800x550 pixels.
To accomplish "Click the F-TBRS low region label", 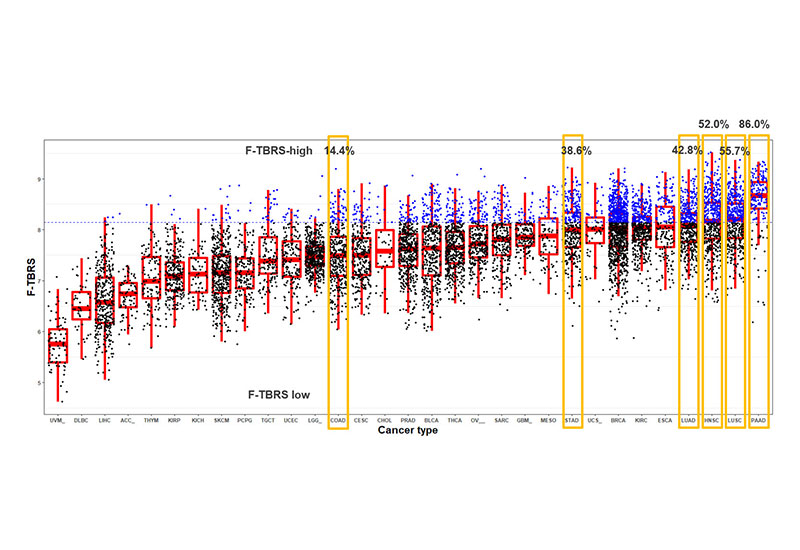I will pyautogui.click(x=280, y=395).
